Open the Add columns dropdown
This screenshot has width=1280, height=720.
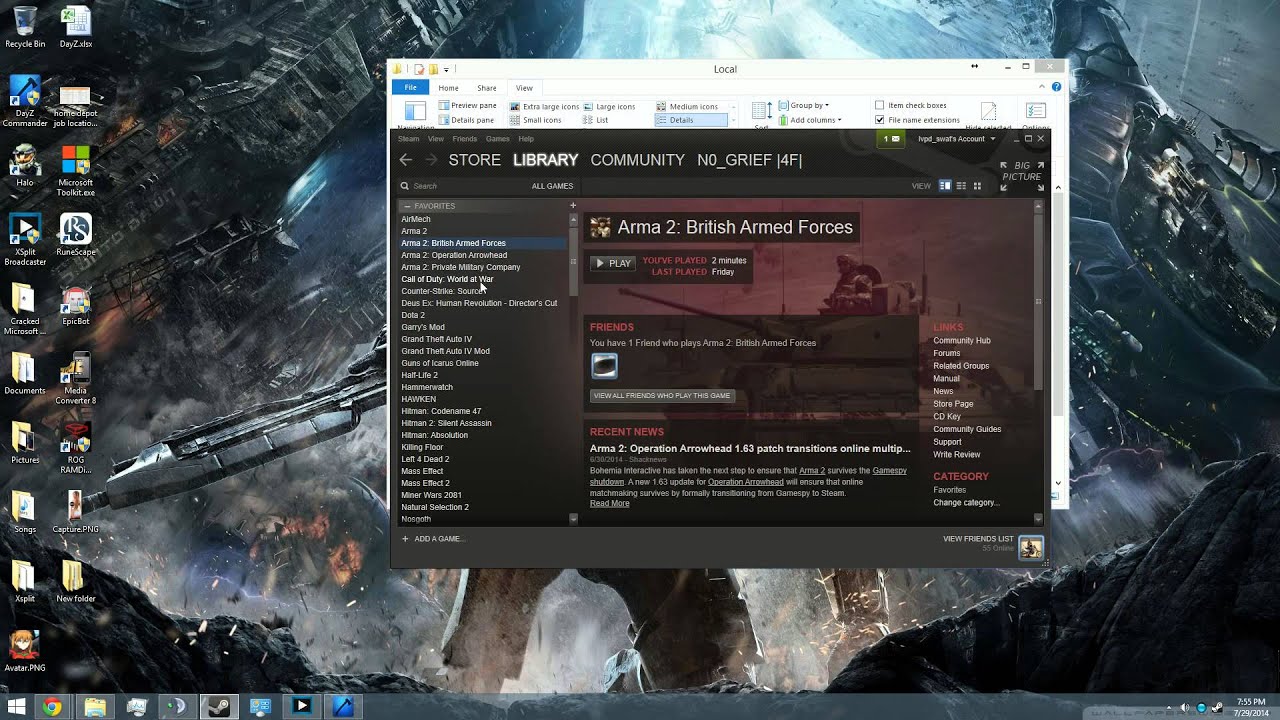(810, 120)
